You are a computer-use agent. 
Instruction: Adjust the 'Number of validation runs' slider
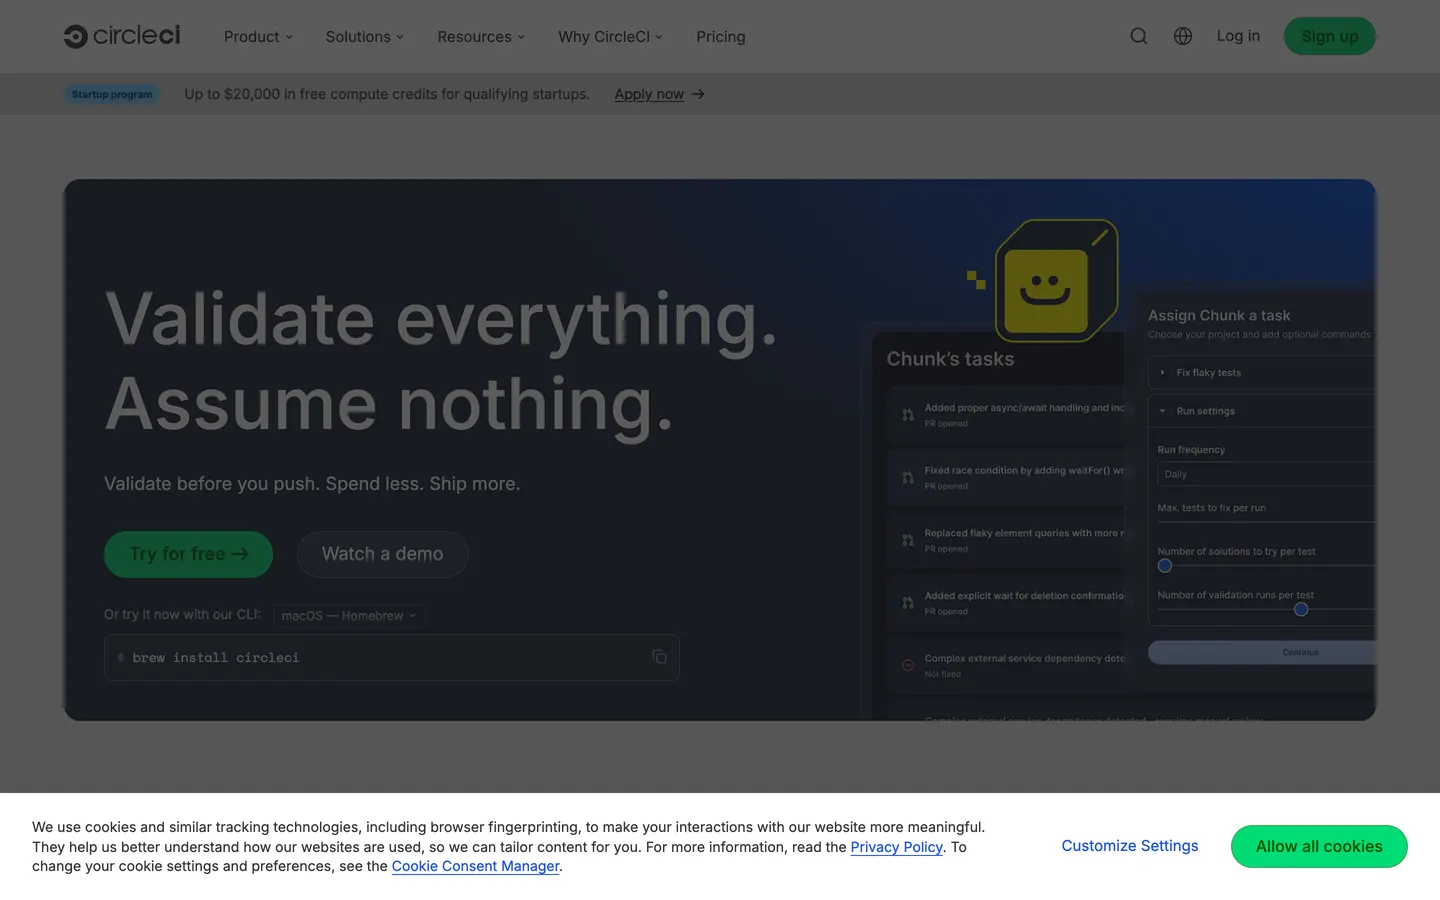click(x=1301, y=609)
